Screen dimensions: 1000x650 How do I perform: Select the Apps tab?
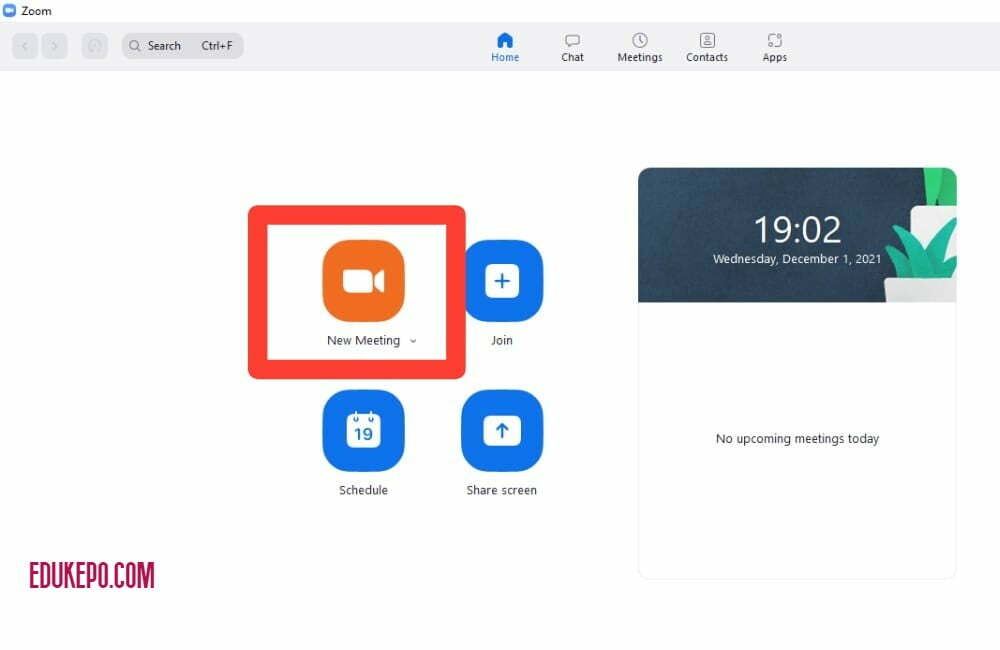tap(775, 47)
